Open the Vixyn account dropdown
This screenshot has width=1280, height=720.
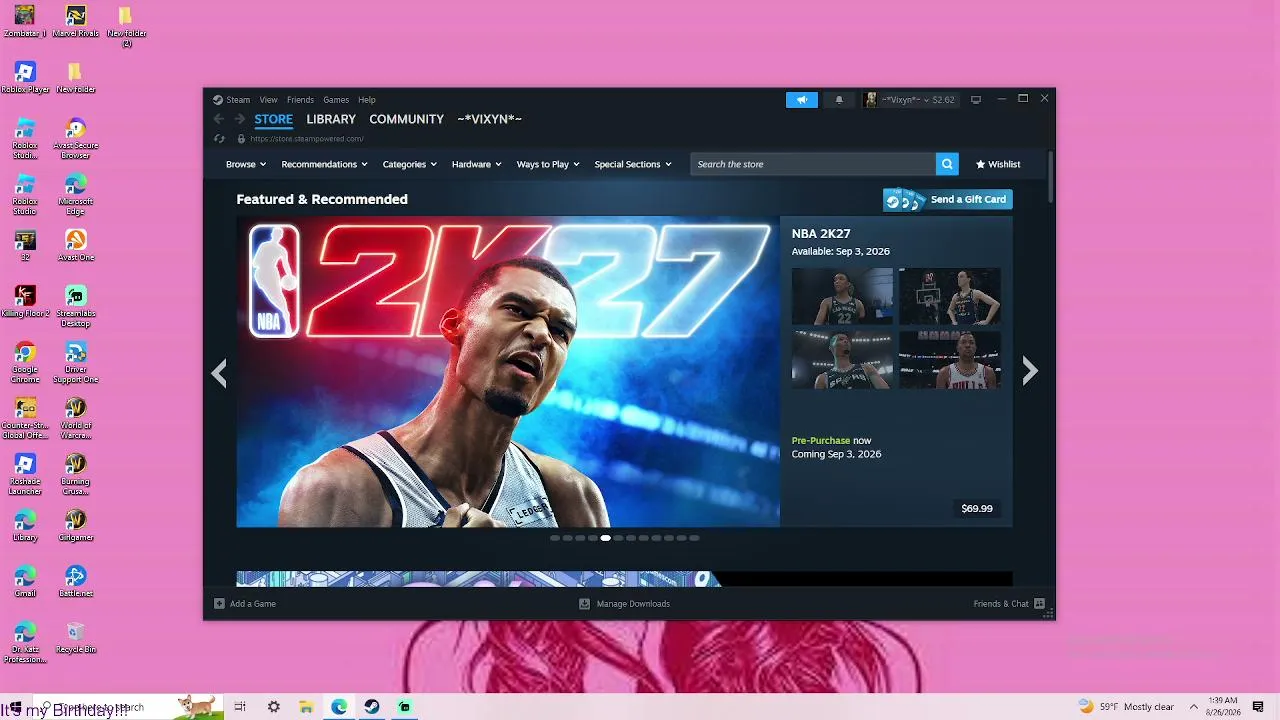coord(910,100)
